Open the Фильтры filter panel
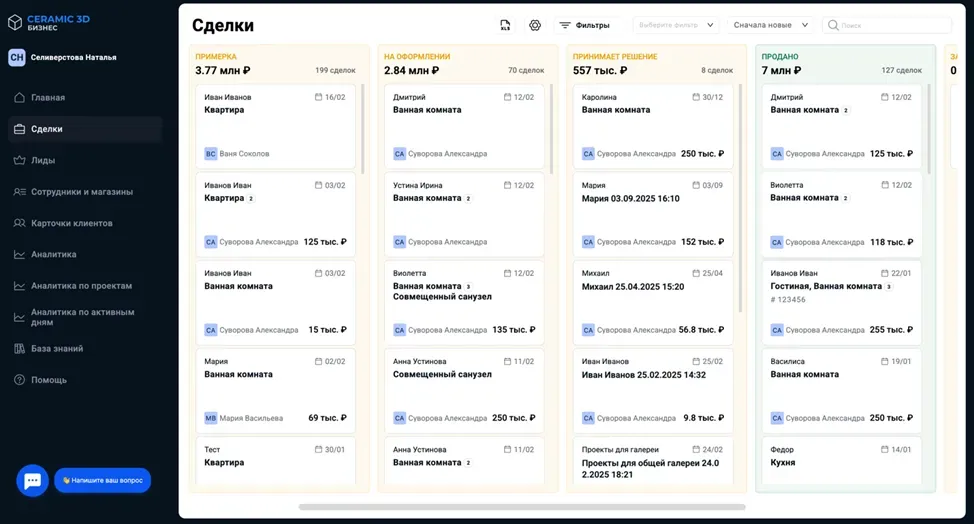 point(585,25)
